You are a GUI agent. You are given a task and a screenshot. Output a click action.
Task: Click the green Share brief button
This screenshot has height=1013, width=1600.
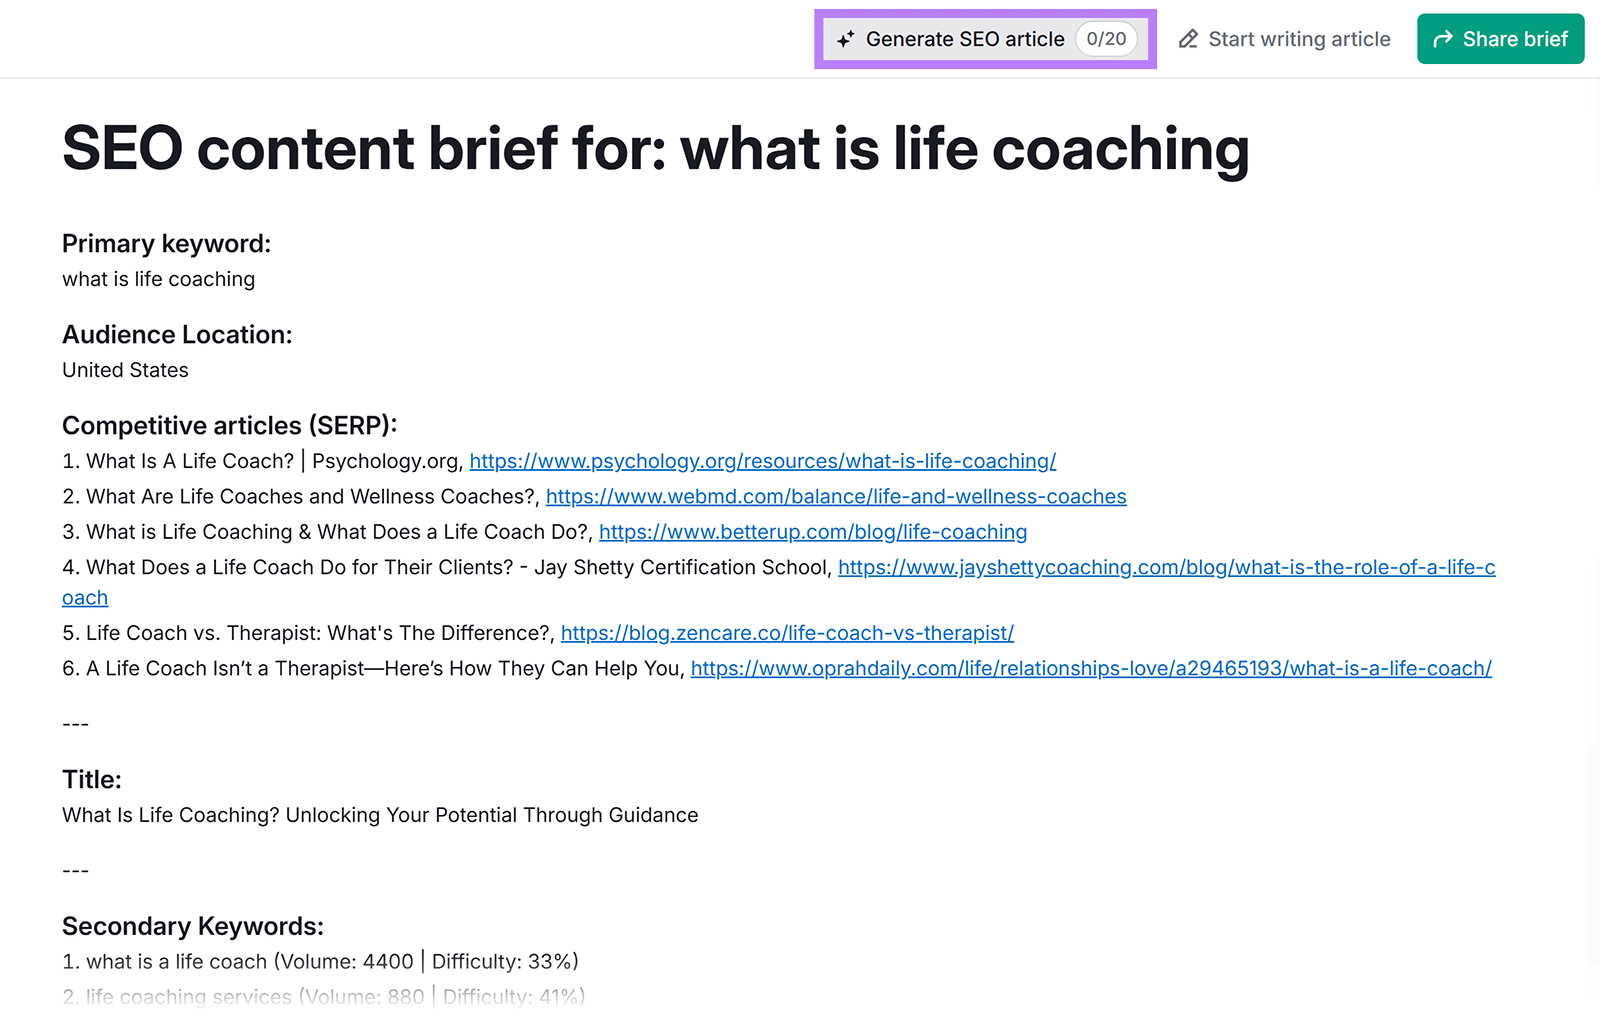1500,39
